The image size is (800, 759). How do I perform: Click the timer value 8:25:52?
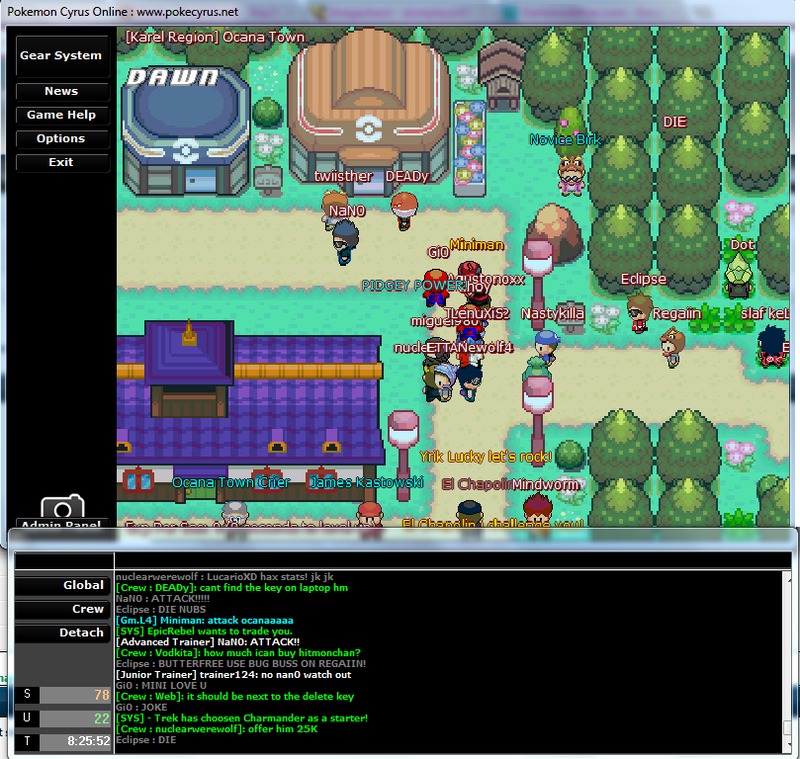75,741
